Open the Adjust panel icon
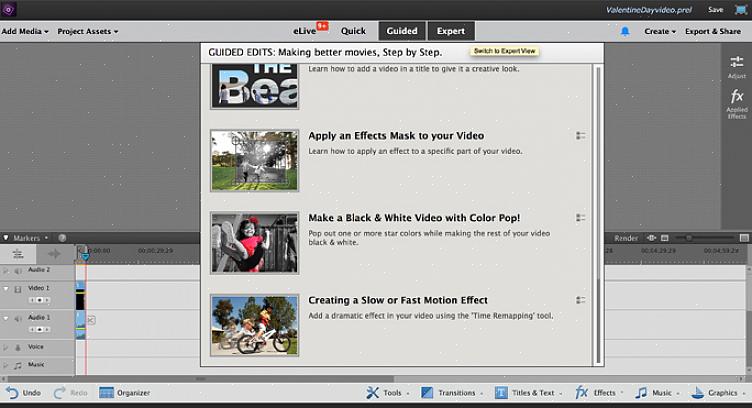Viewport: 752px width, 408px height. pos(737,62)
